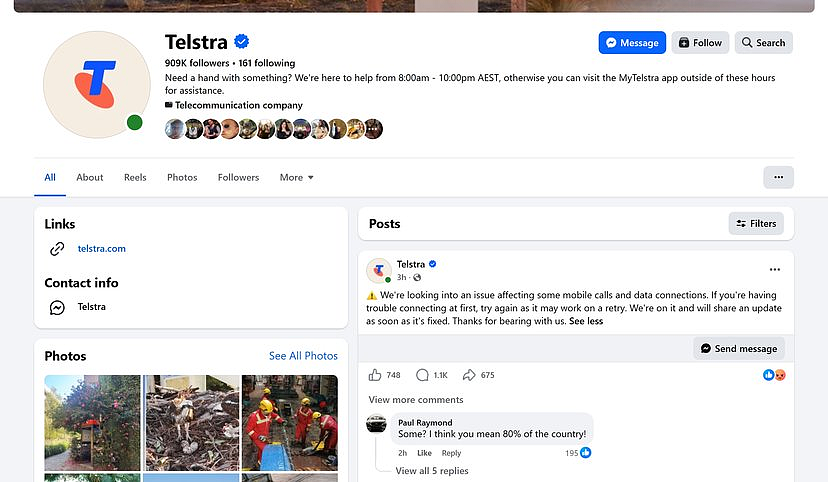The width and height of the screenshot is (828, 482).
Task: Open the rescue workers photo thumbnail
Action: [289, 423]
